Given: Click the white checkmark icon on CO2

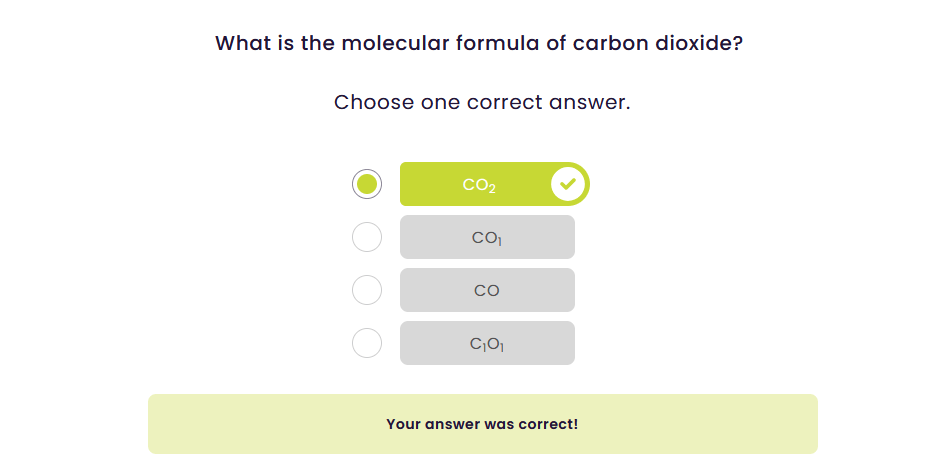Looking at the screenshot, I should pos(568,184).
